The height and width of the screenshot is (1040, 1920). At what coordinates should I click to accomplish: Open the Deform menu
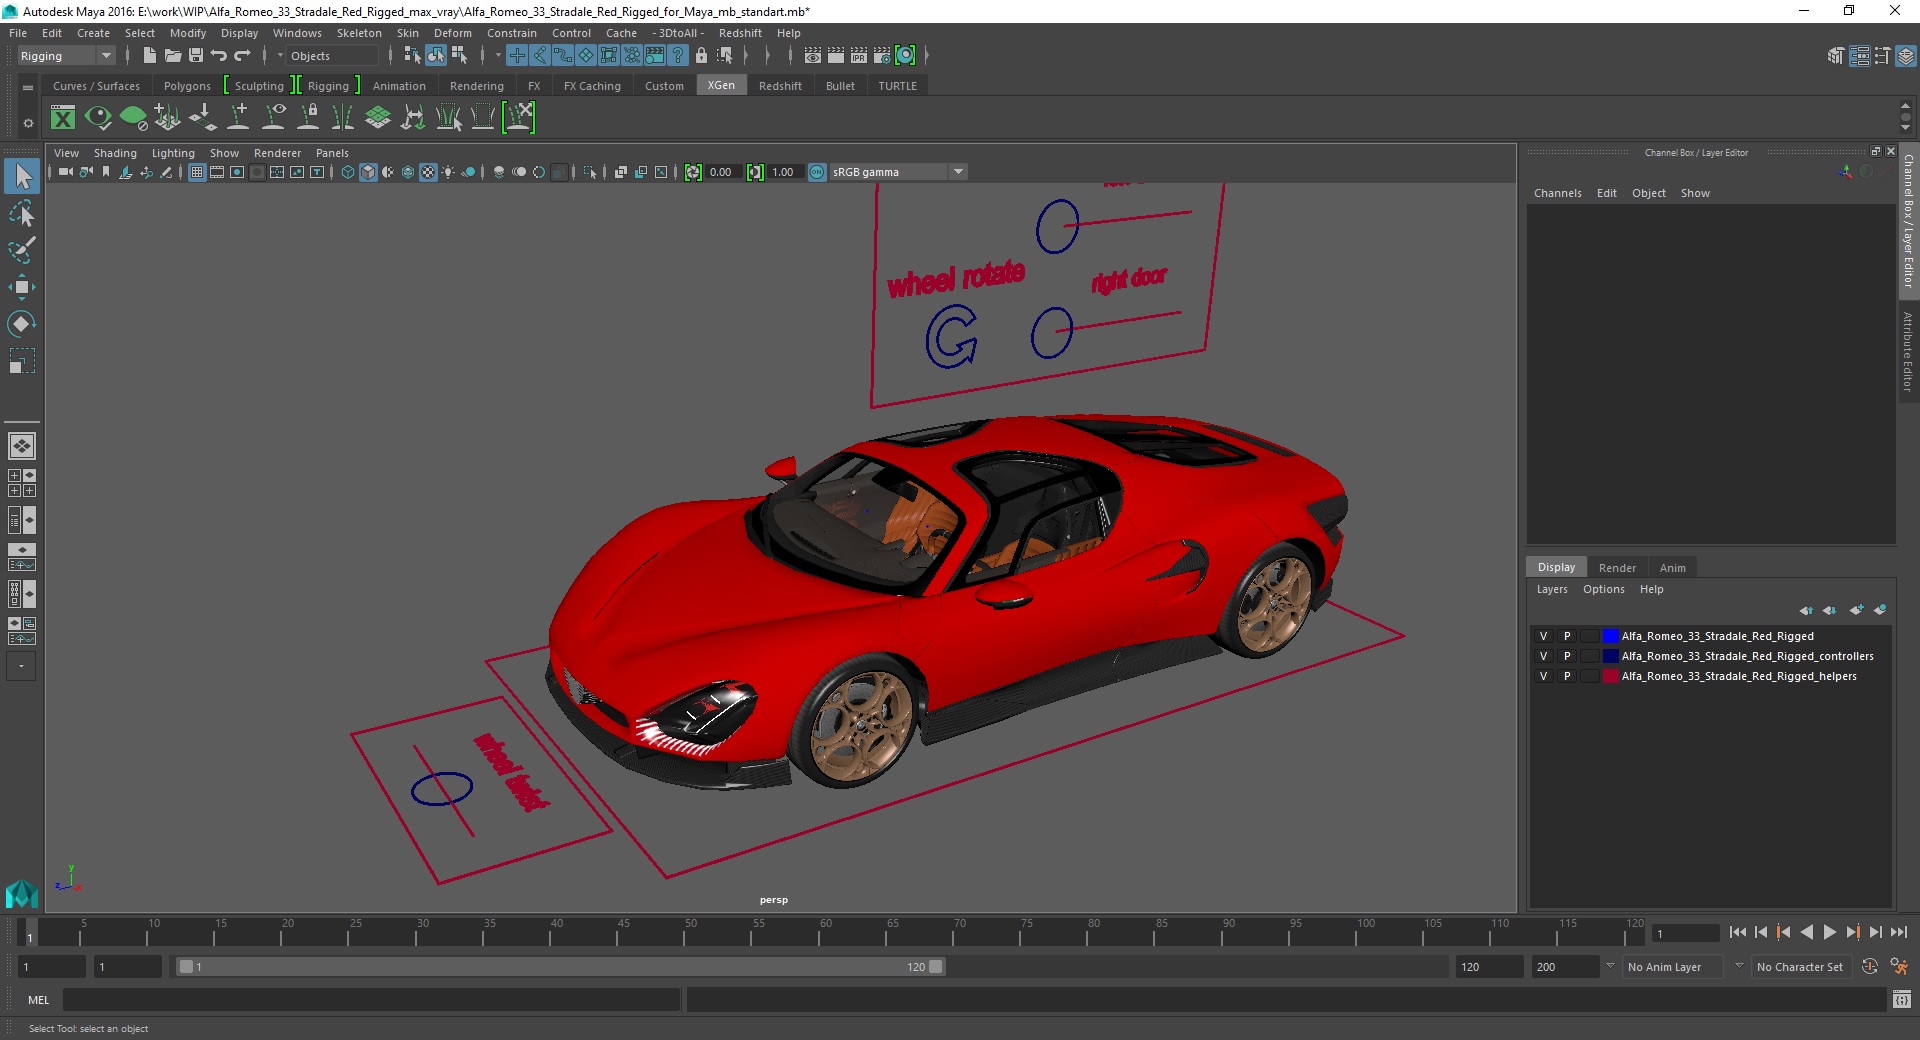[452, 33]
